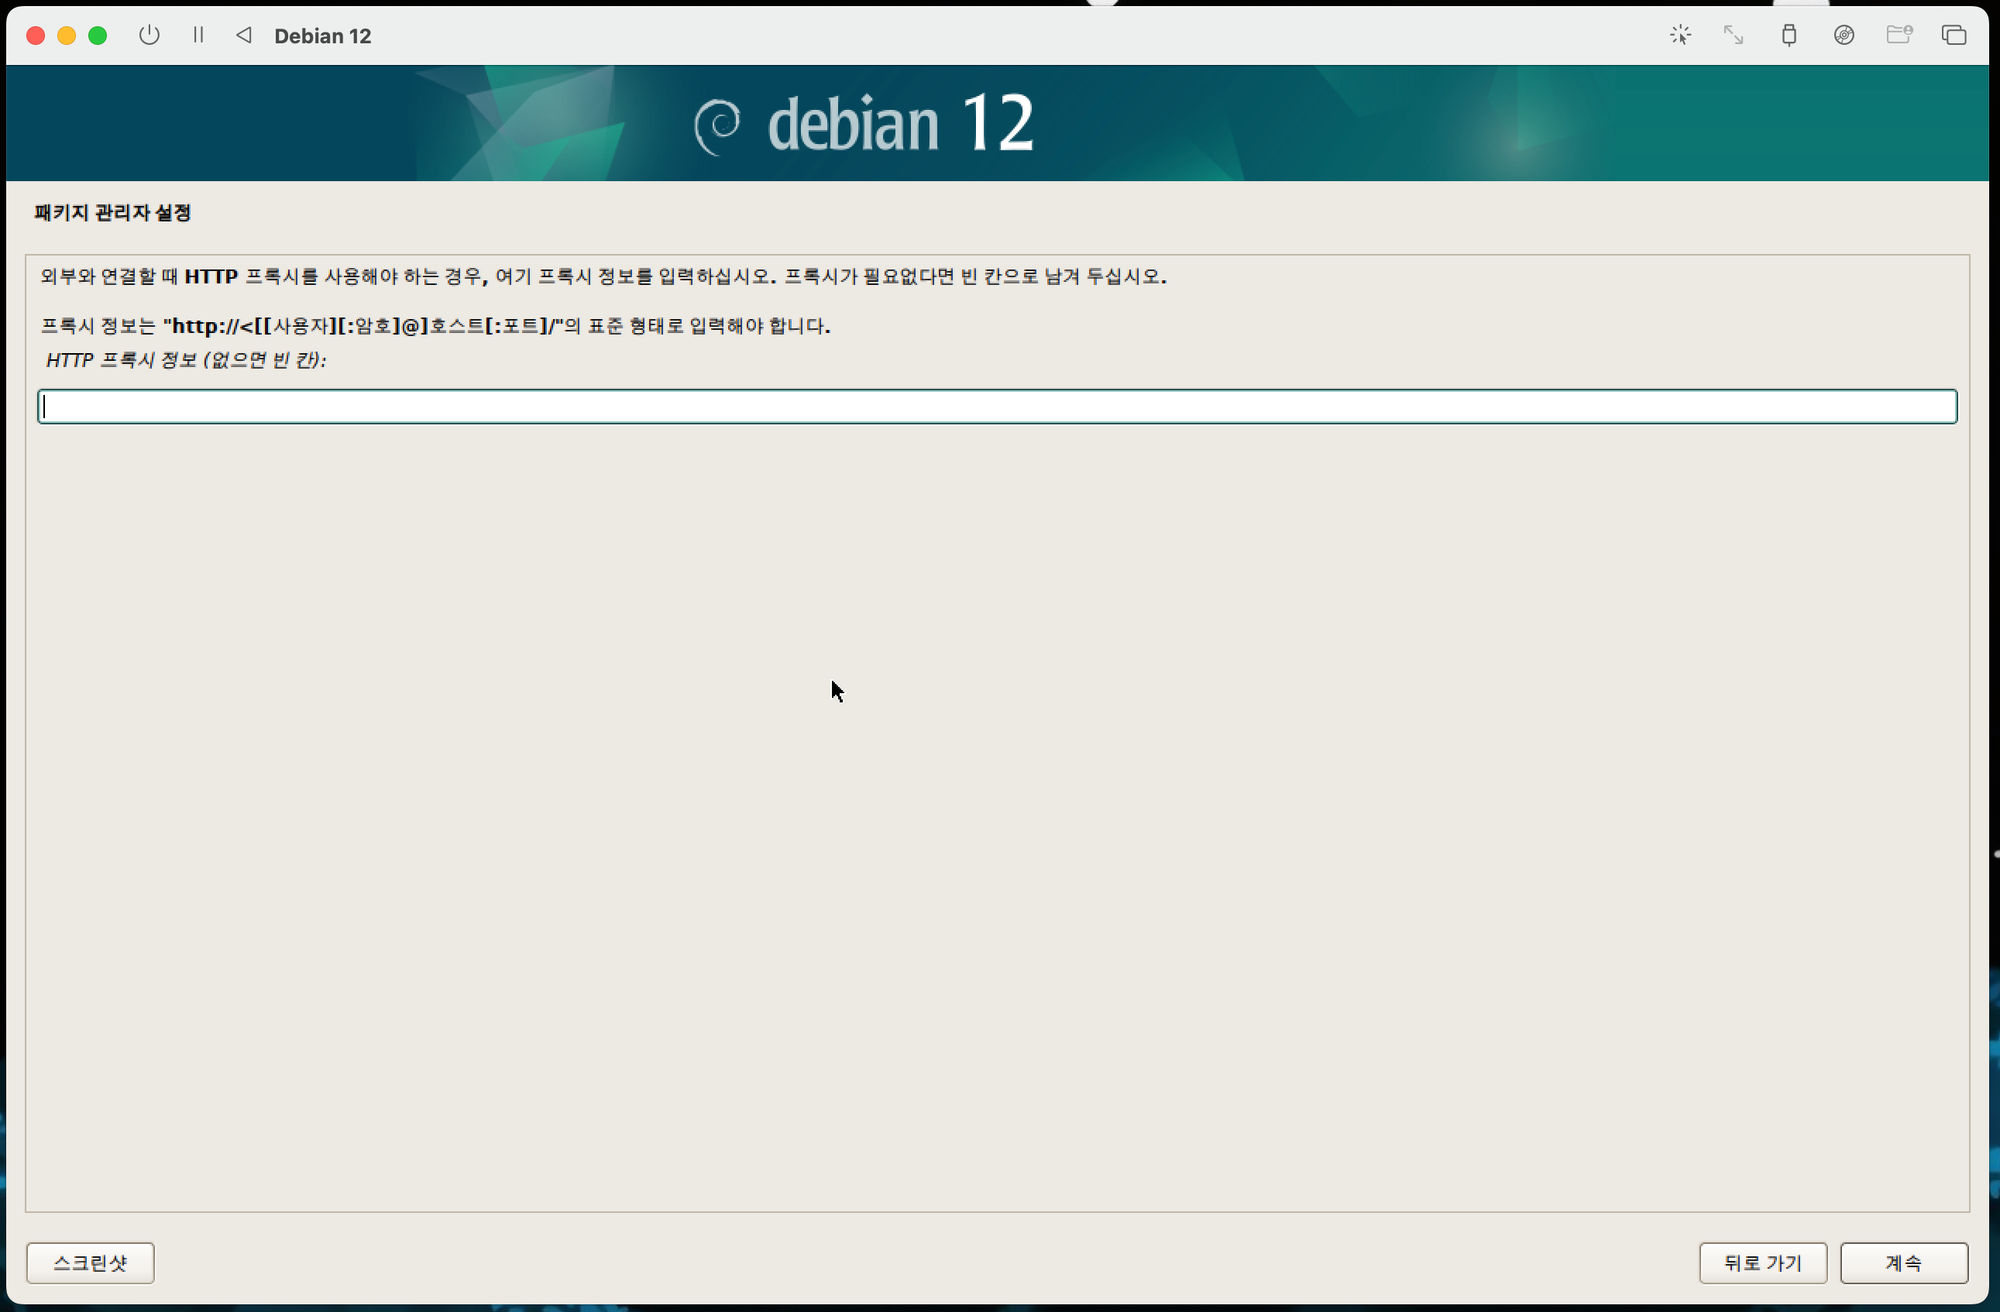Close the Debian 12 VM window

coord(36,35)
